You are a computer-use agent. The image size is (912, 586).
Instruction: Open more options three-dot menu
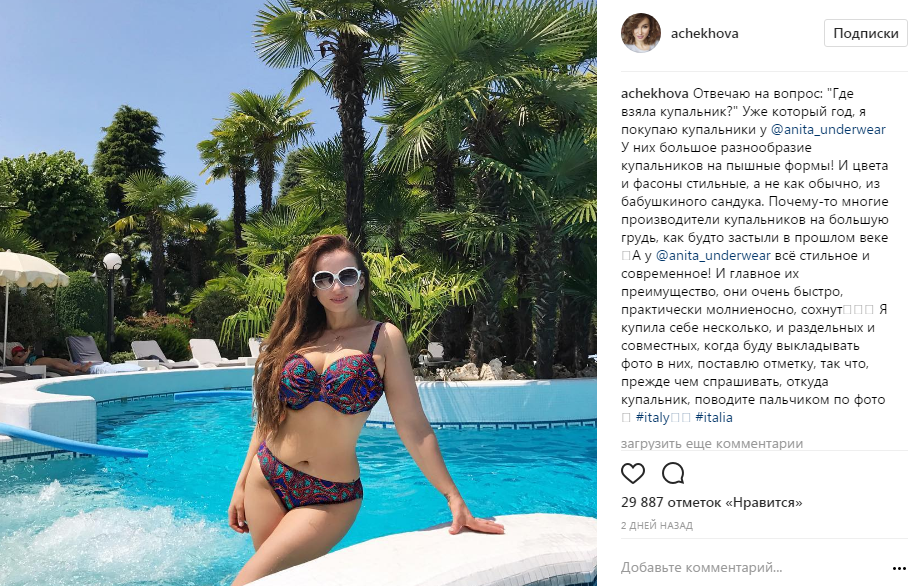(x=899, y=568)
